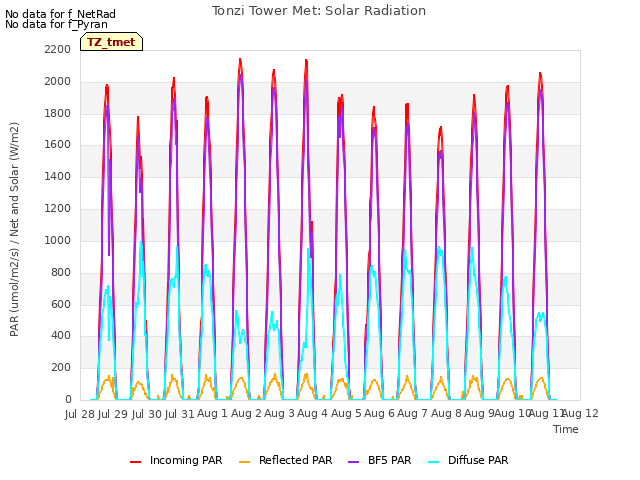
Task: Click the 1000 y-axis tick label
Action: [58, 240]
